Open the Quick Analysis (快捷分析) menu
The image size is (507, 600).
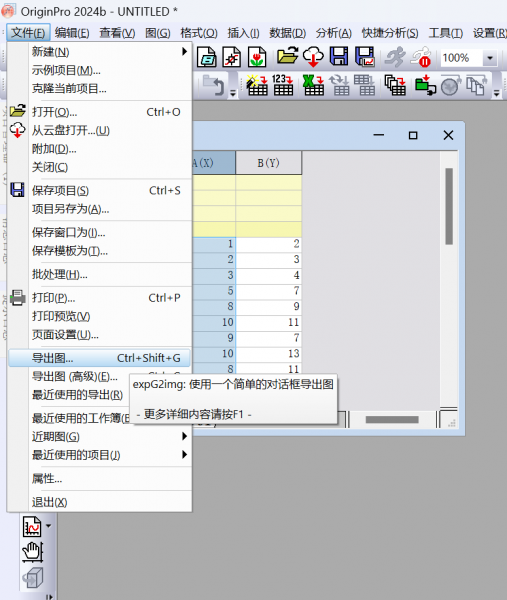point(390,33)
